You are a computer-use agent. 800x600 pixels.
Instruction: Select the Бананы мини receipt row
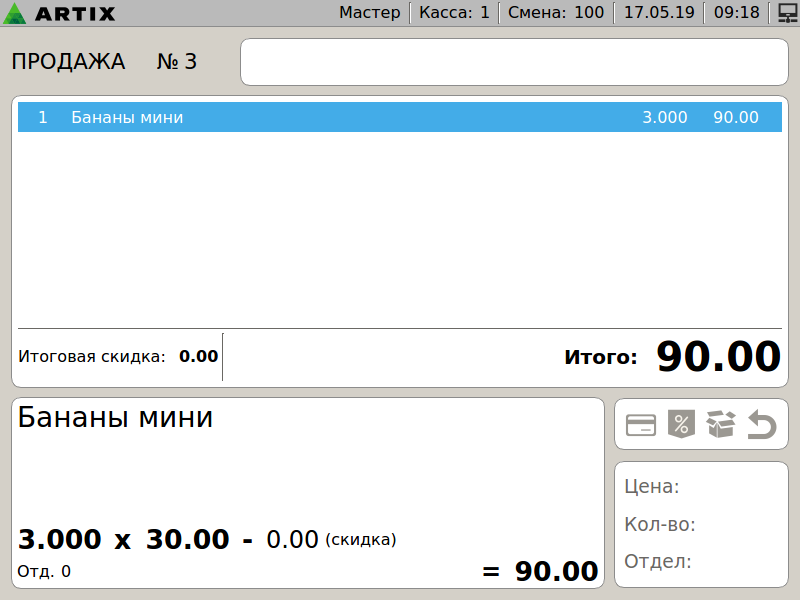[x=399, y=117]
